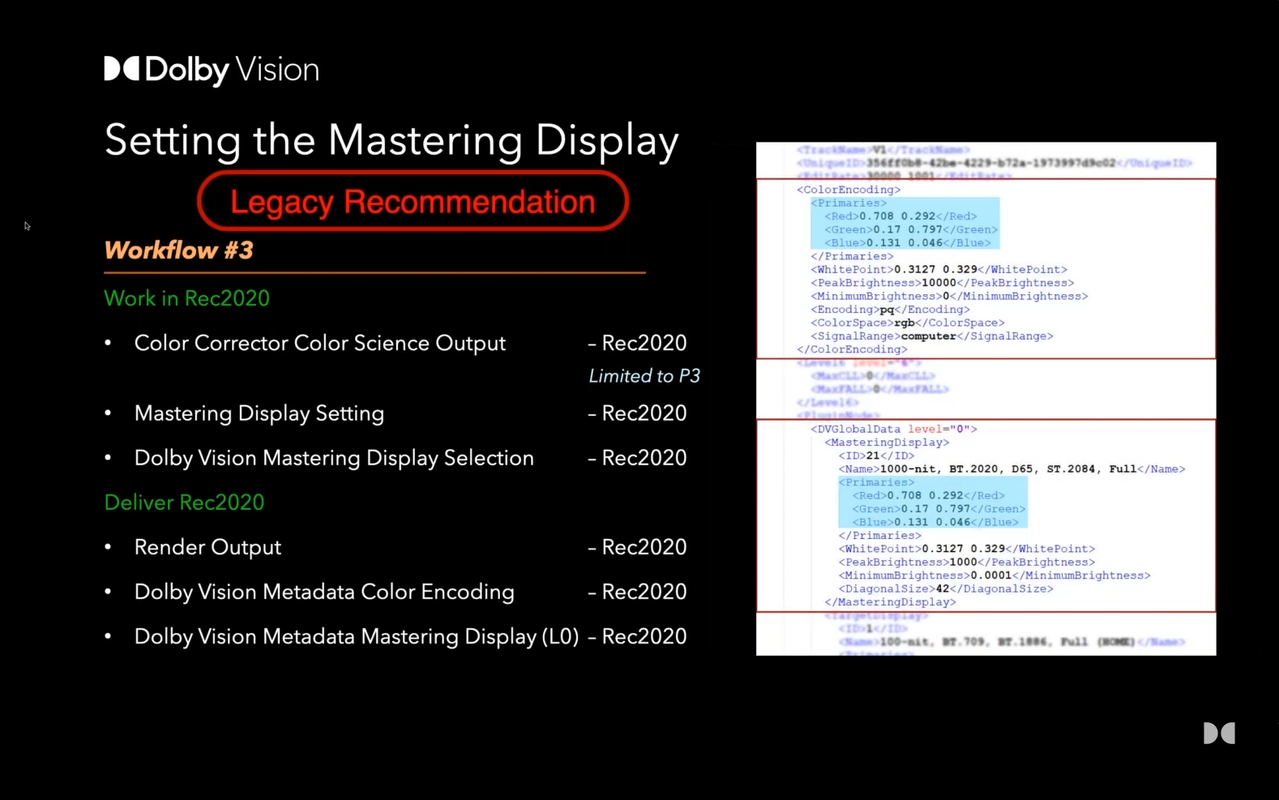The image size is (1279, 800).
Task: Click the opening <ColorEncoding> tag
Action: click(x=848, y=189)
